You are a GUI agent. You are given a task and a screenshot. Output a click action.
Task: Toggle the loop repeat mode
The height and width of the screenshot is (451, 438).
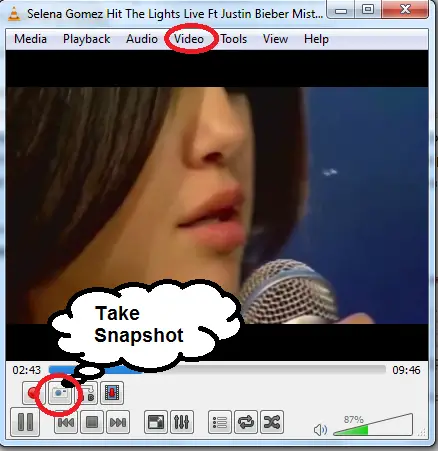(x=246, y=422)
